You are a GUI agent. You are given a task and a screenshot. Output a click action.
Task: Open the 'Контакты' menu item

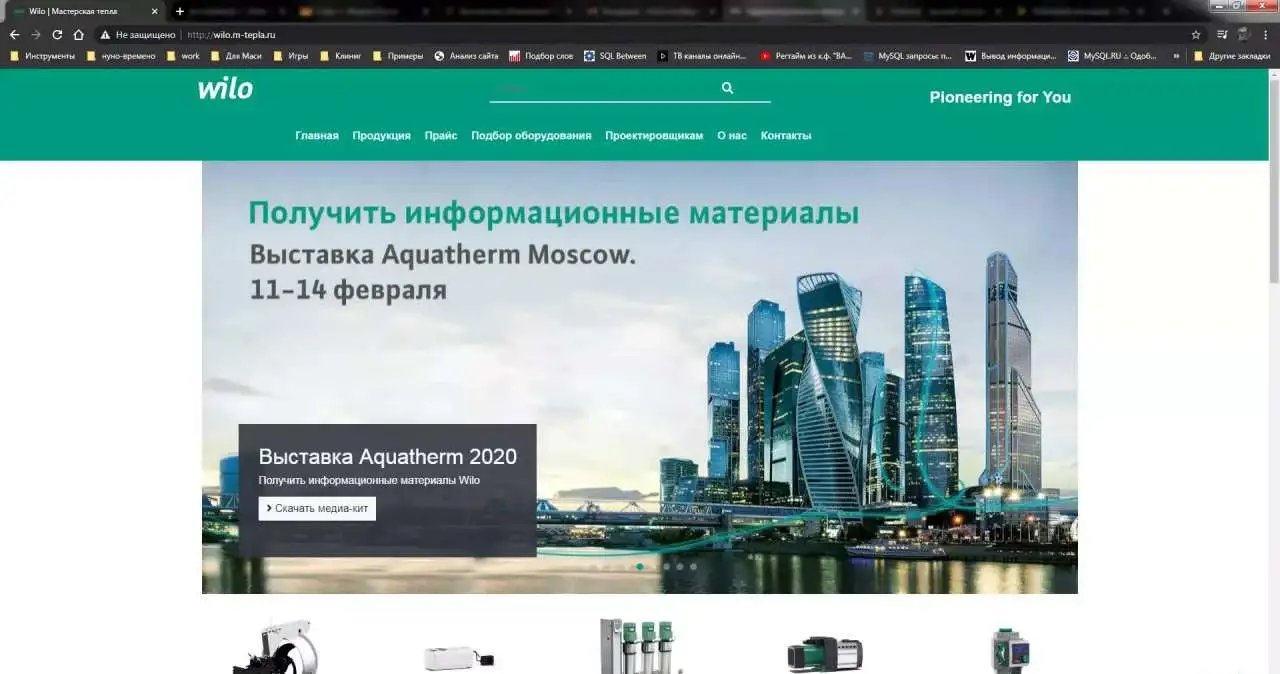[x=786, y=135]
